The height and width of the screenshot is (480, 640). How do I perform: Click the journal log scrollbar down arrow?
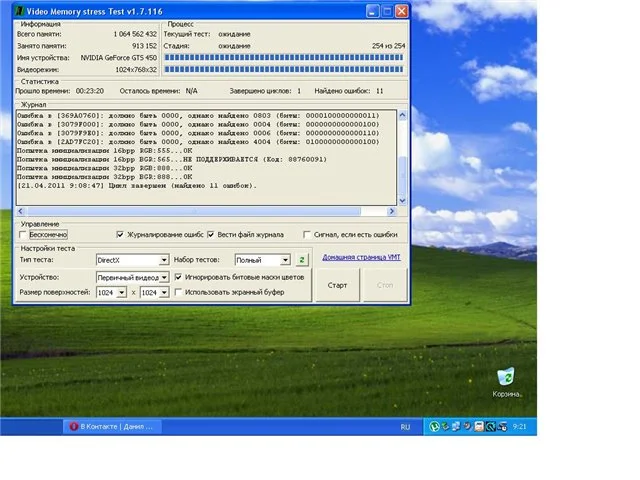pos(403,201)
